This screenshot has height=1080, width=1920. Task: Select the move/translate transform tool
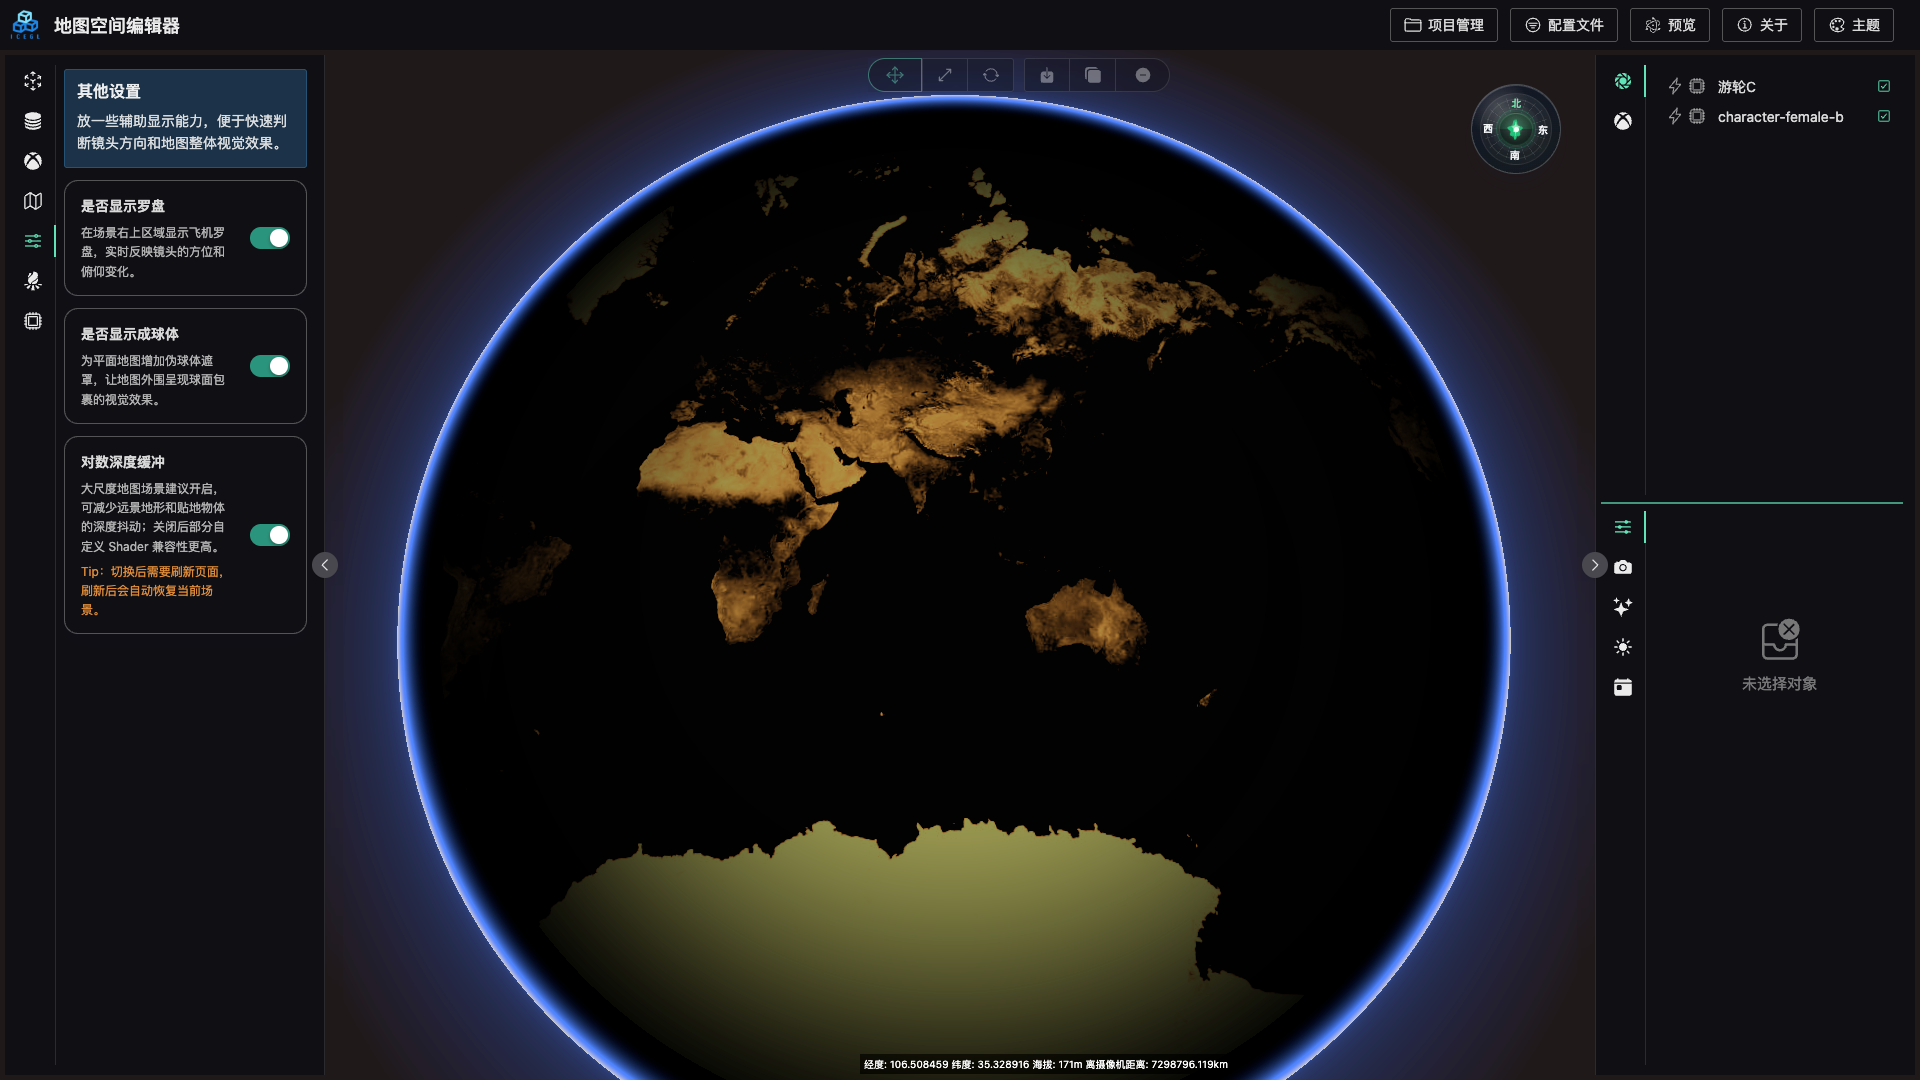[894, 75]
